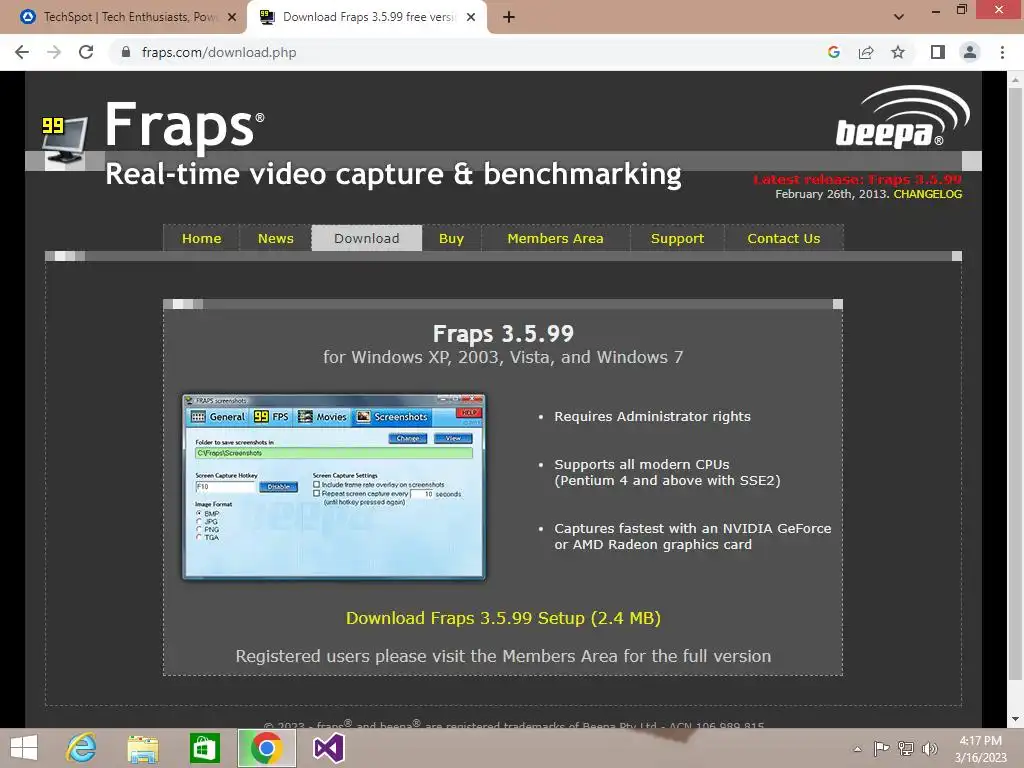
Task: Open the Support page
Action: click(677, 238)
